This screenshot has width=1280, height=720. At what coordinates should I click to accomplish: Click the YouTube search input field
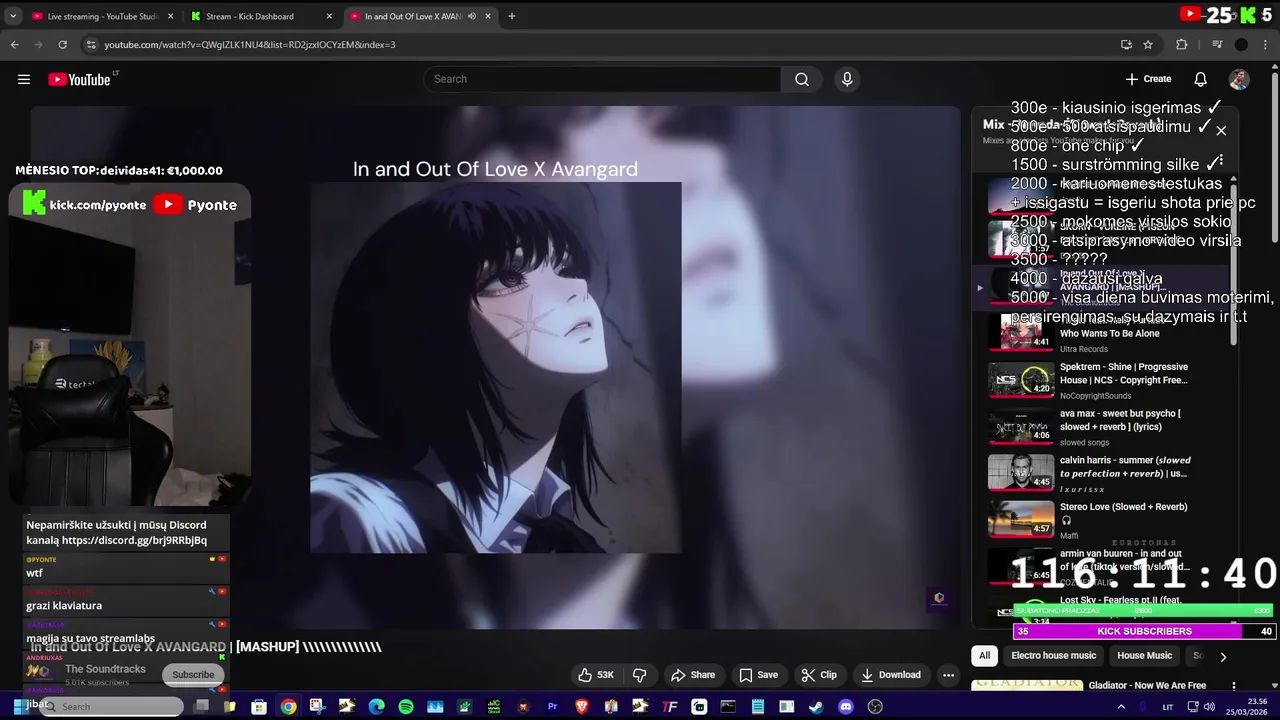click(602, 79)
